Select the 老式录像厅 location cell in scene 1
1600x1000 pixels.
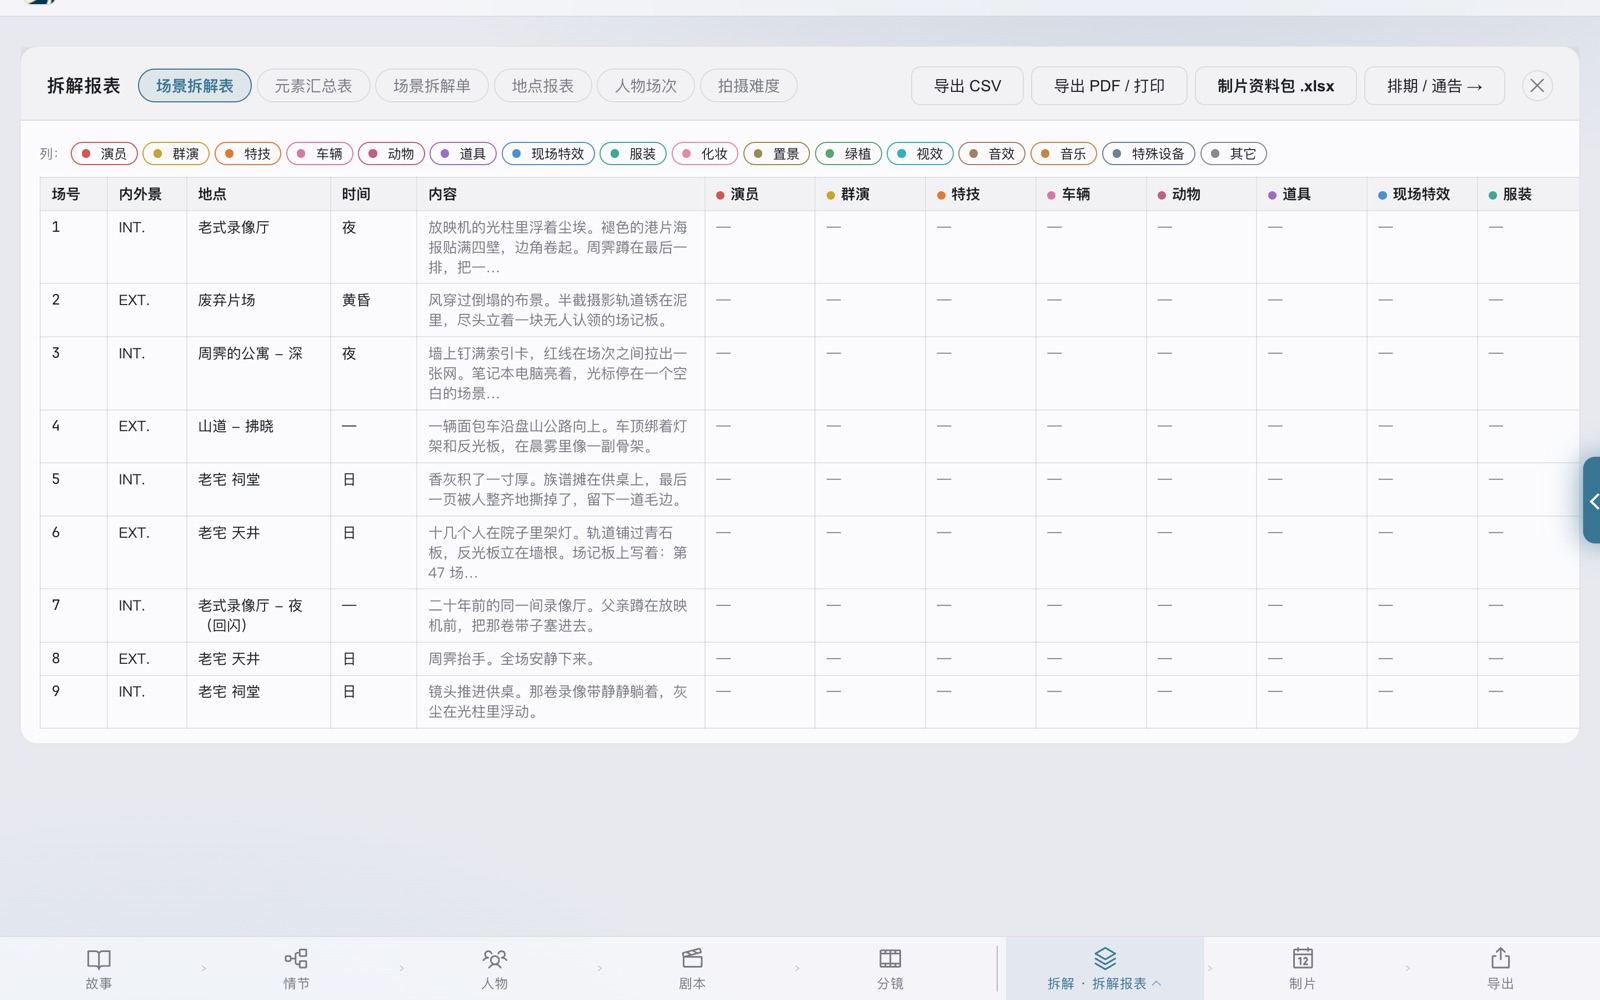pyautogui.click(x=258, y=247)
